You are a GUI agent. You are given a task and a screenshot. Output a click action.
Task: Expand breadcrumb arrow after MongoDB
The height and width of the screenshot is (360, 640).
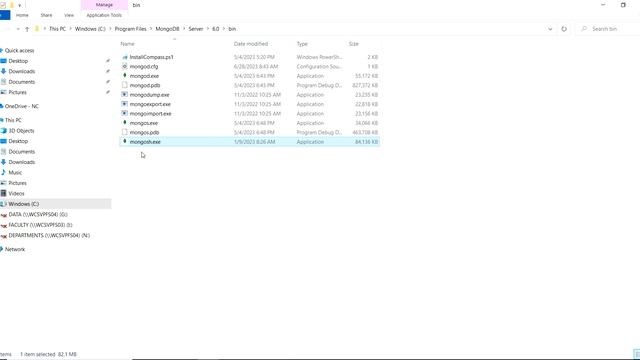[184, 29]
